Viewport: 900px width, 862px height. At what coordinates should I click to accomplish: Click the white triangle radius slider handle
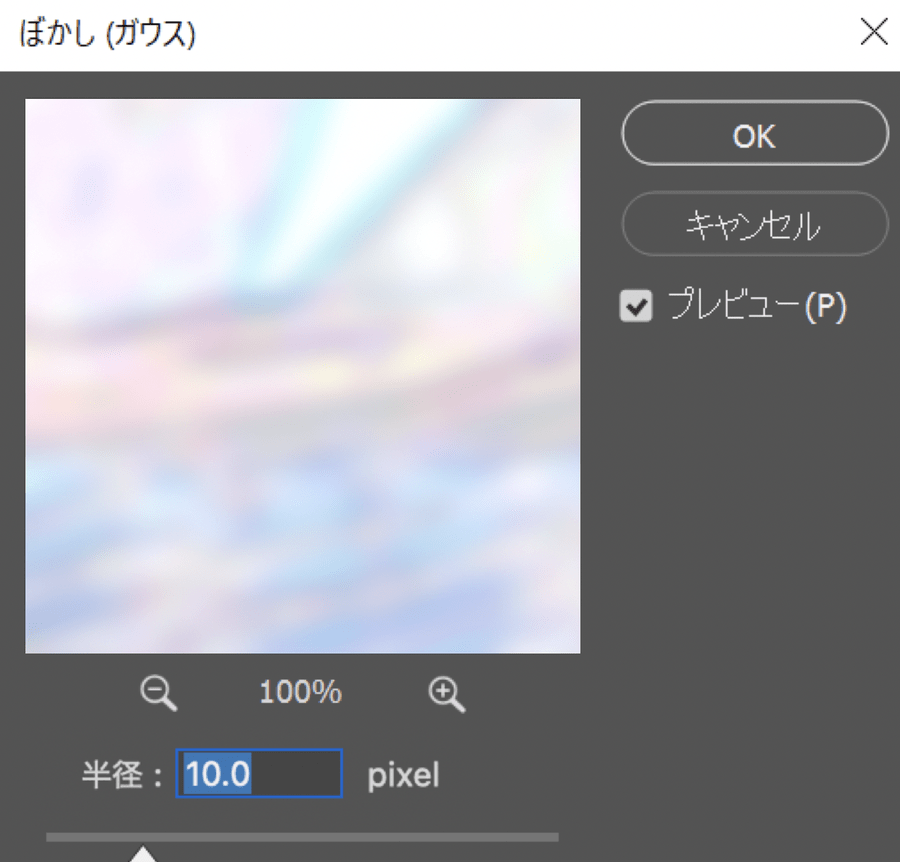point(142,853)
